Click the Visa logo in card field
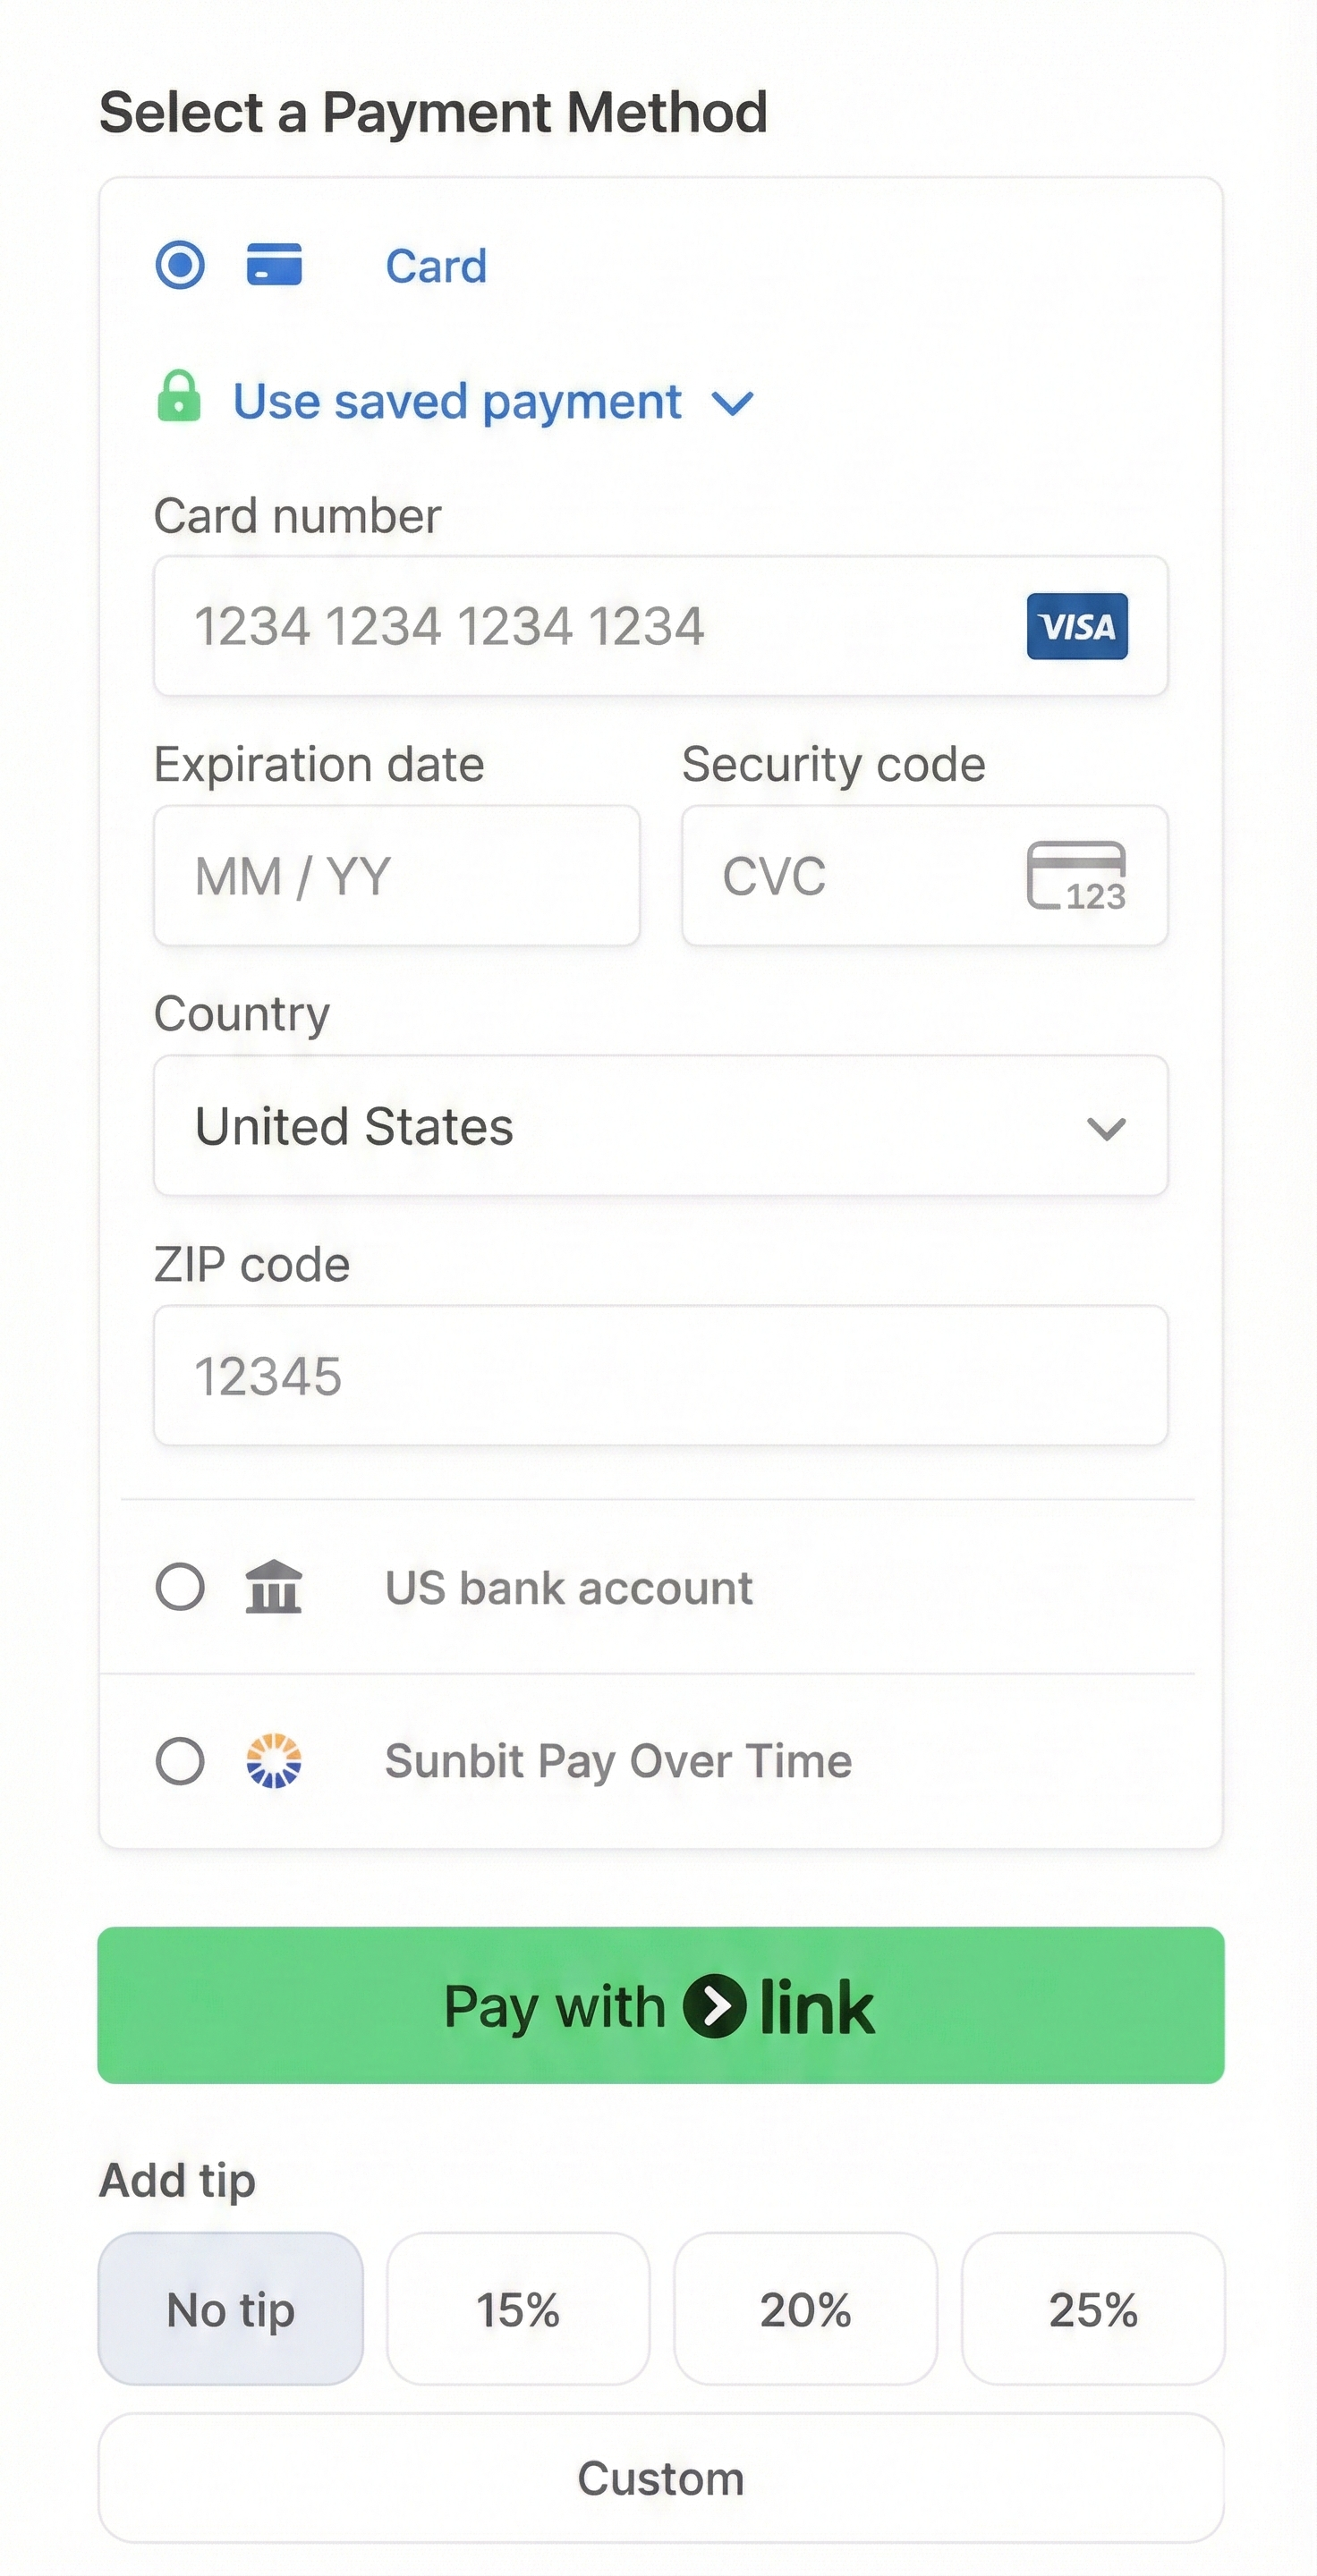Viewport: 1317px width, 2576px height. [1077, 627]
